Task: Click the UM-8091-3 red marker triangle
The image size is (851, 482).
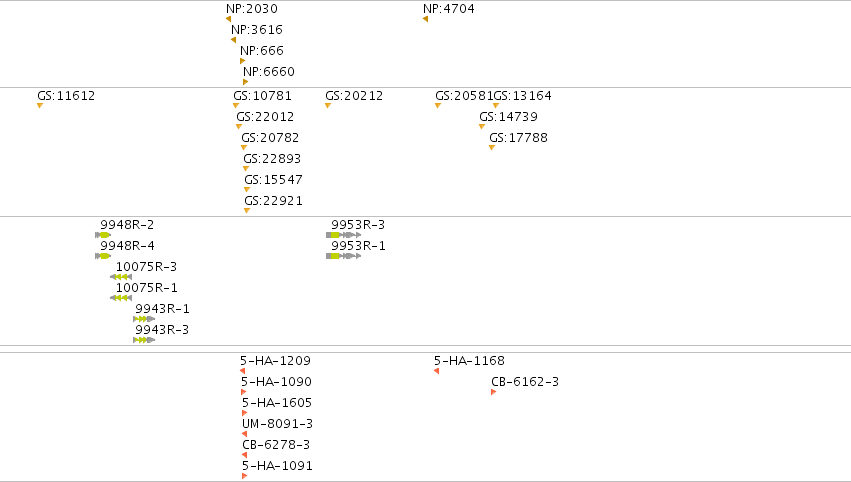Action: (244, 434)
